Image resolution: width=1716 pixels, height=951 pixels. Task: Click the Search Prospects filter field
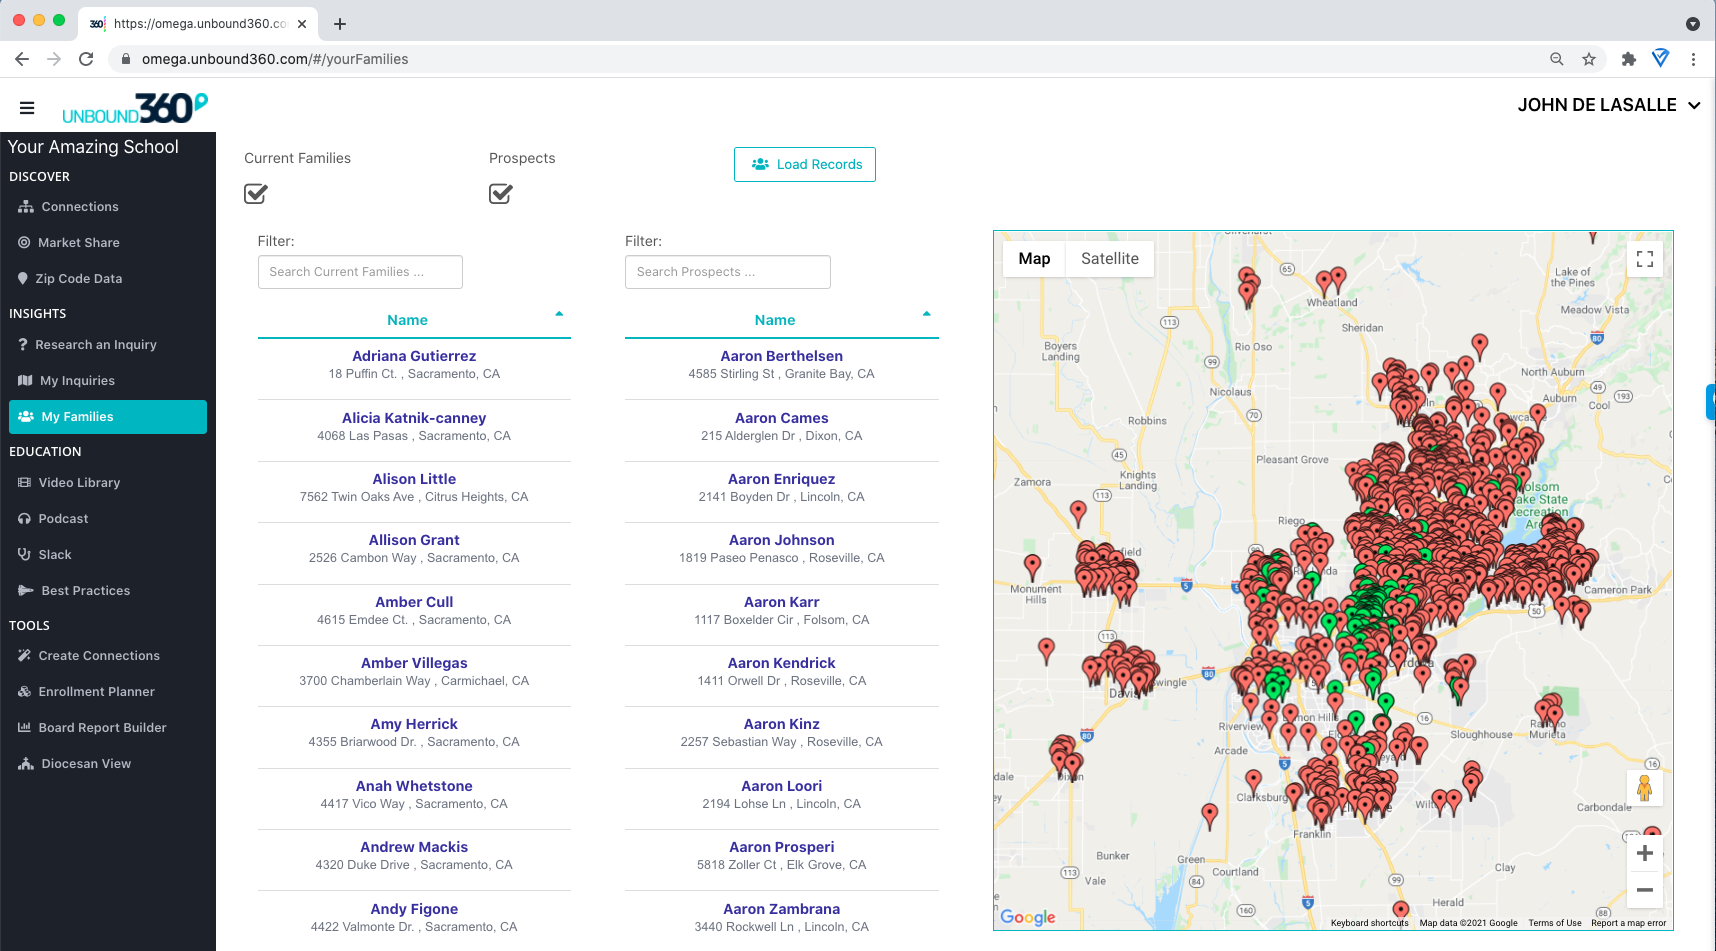point(728,272)
